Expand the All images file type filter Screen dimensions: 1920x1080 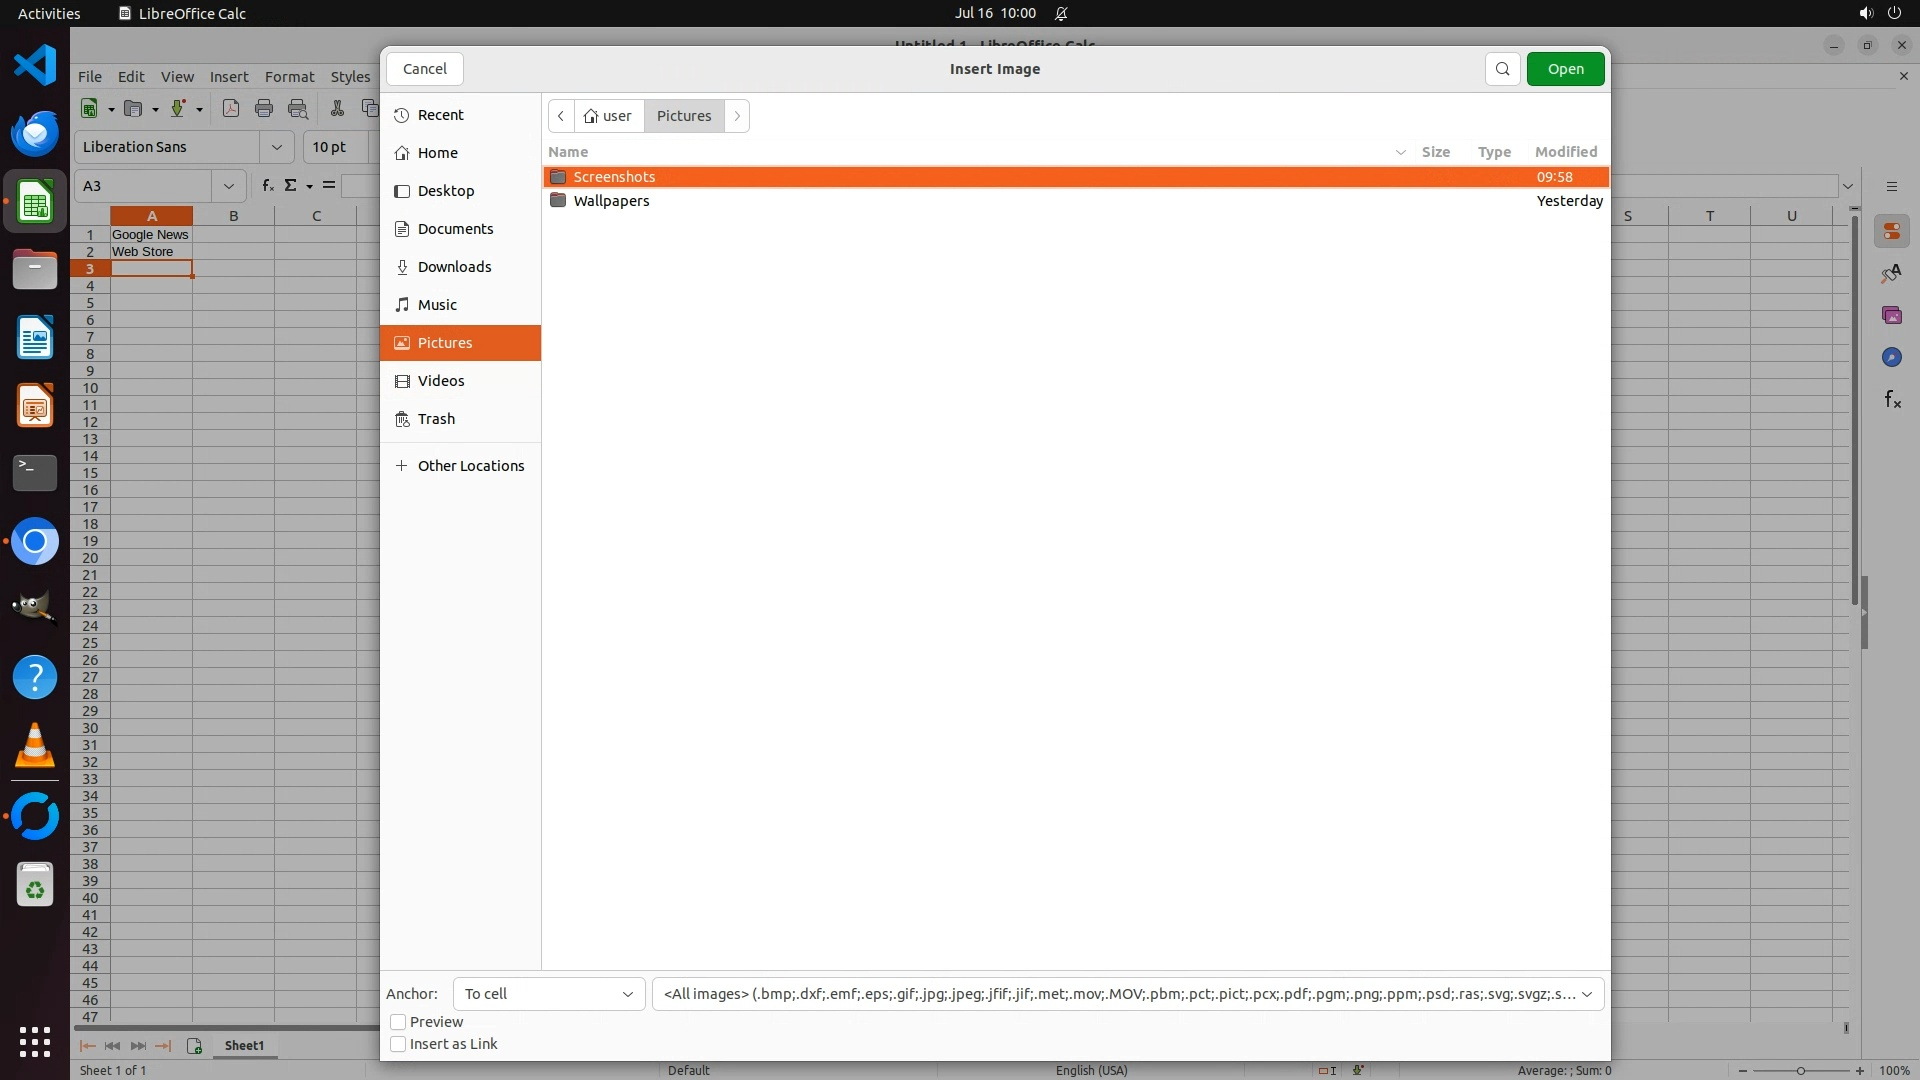pos(1127,994)
